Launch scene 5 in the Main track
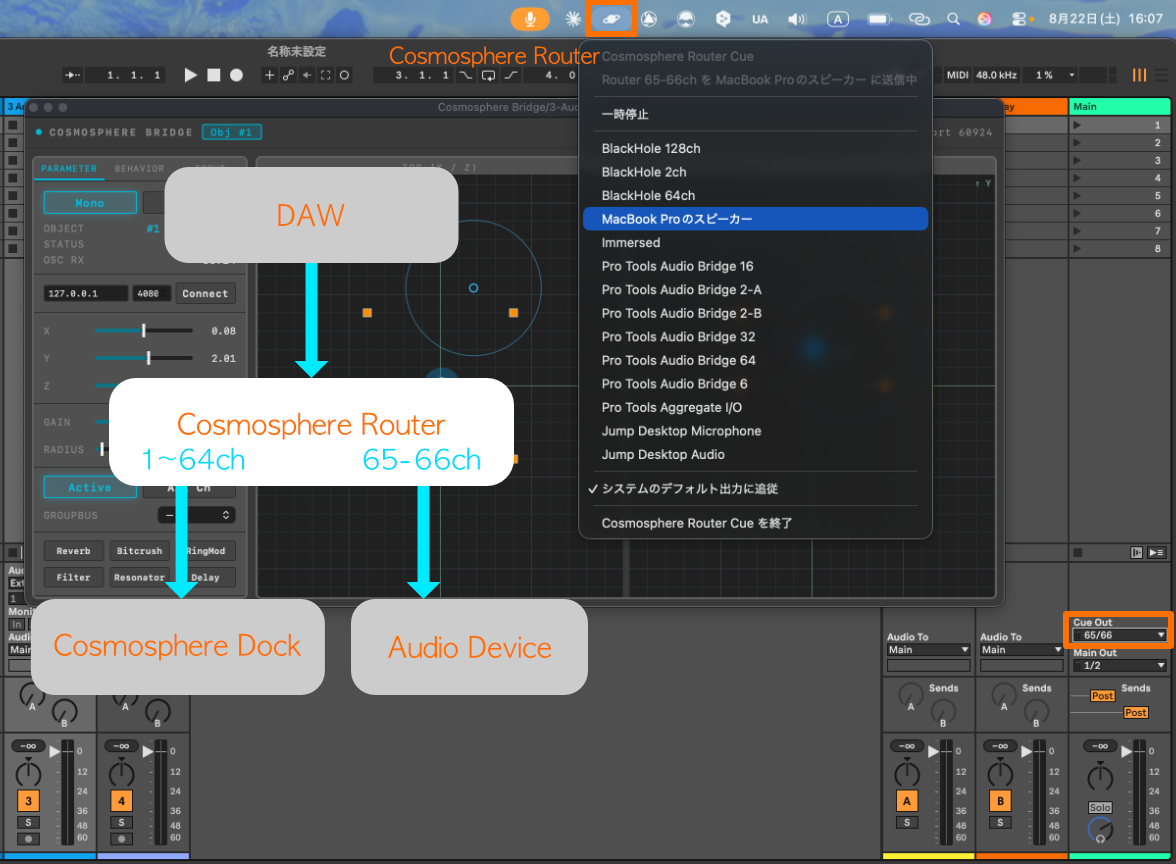The image size is (1176, 864). pyautogui.click(x=1077, y=196)
